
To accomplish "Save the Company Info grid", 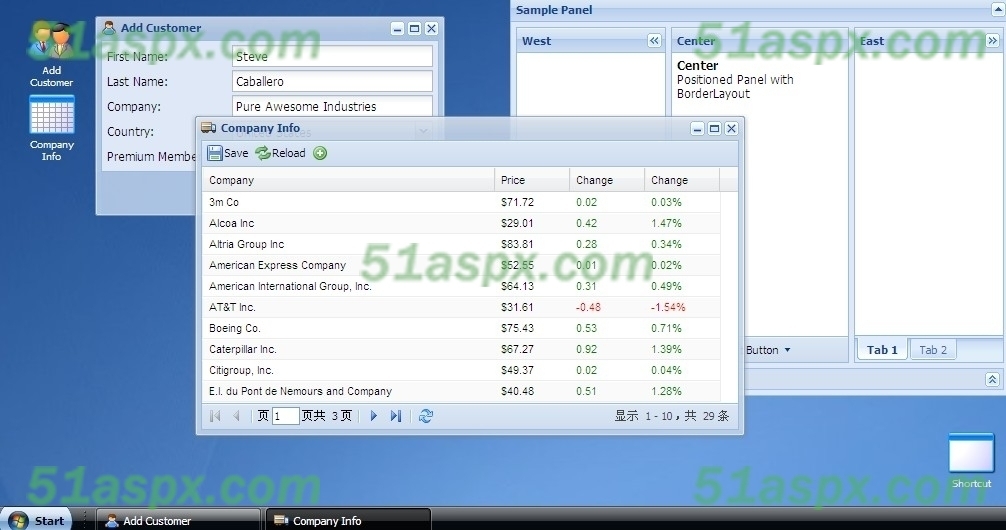I will pyautogui.click(x=228, y=153).
